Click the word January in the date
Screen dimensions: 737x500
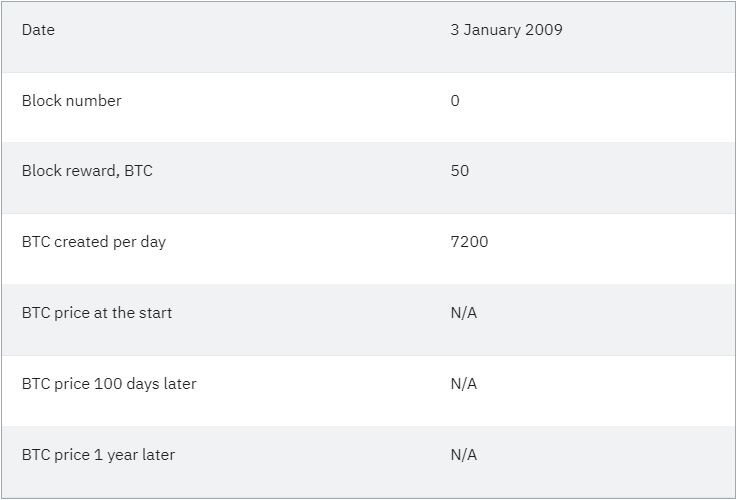pyautogui.click(x=494, y=30)
